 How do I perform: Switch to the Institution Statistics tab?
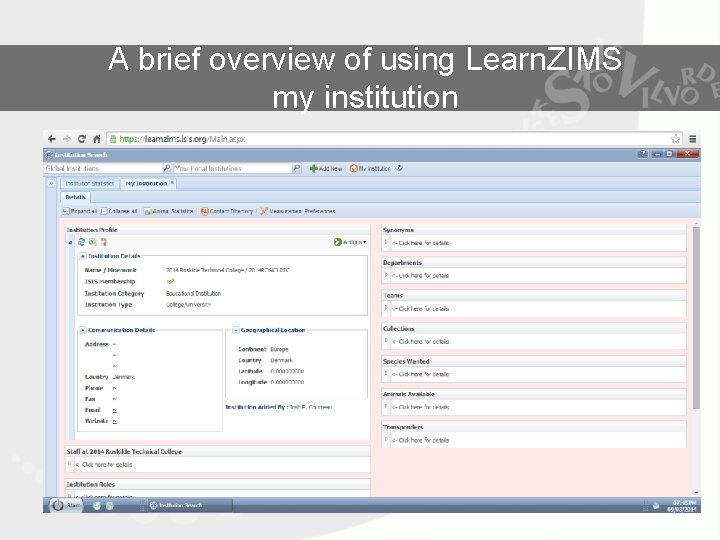tap(89, 184)
